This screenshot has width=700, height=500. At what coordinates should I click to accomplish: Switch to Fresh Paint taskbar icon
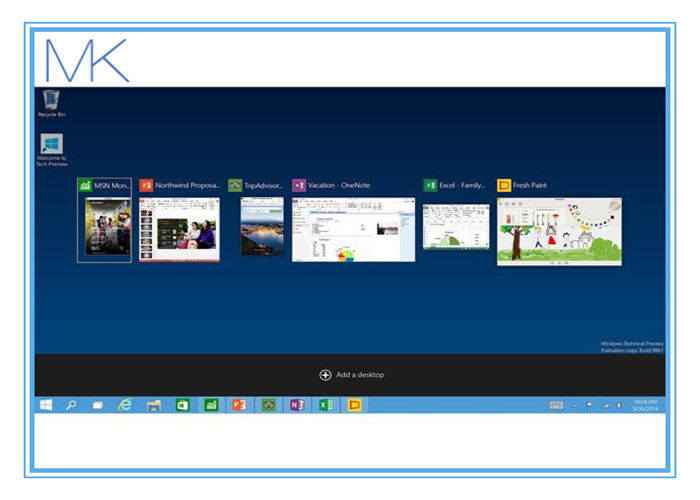click(354, 405)
